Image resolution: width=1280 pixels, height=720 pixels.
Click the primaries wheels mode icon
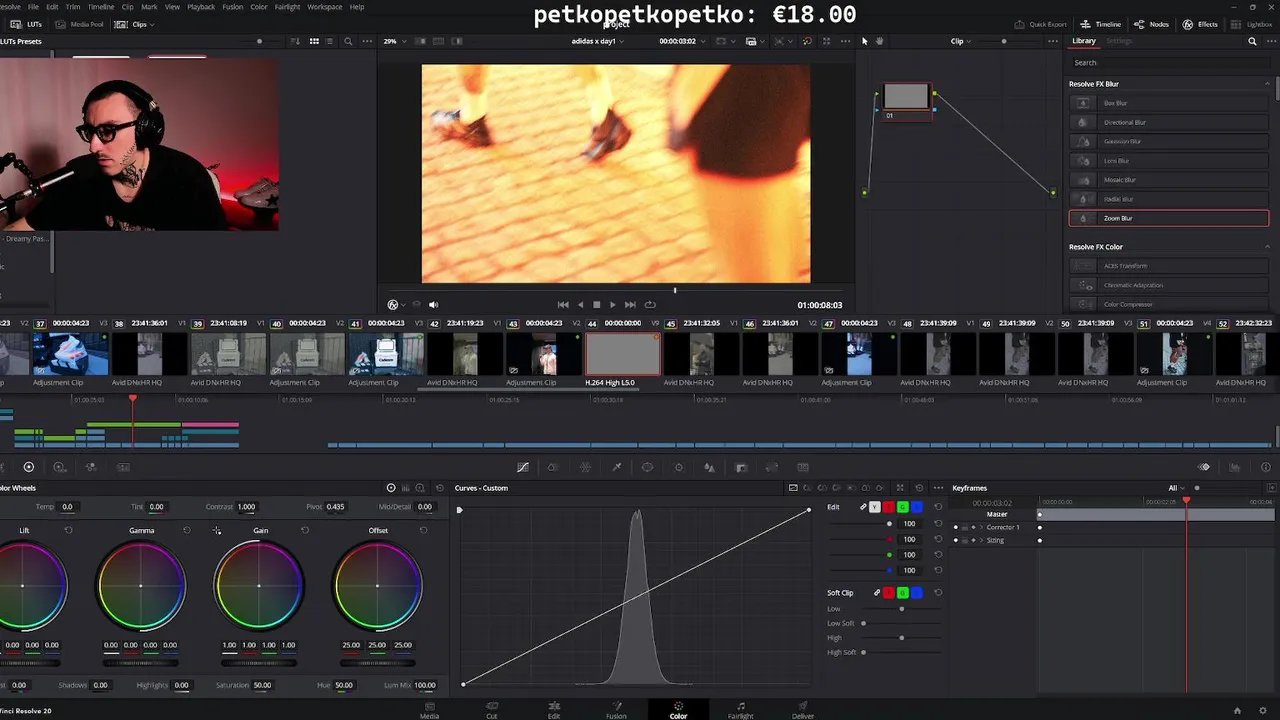pos(391,488)
